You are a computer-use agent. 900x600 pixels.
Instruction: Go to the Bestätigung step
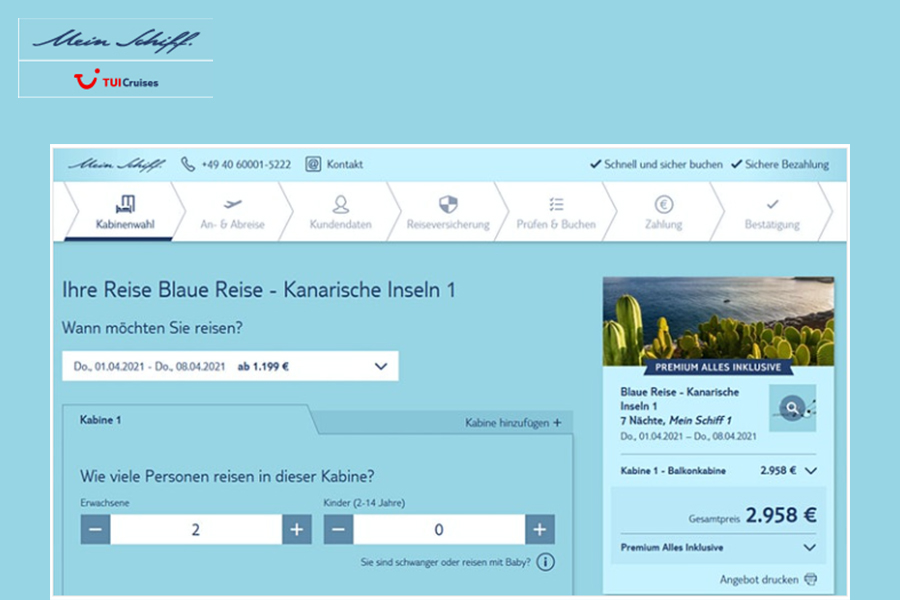coord(773,211)
